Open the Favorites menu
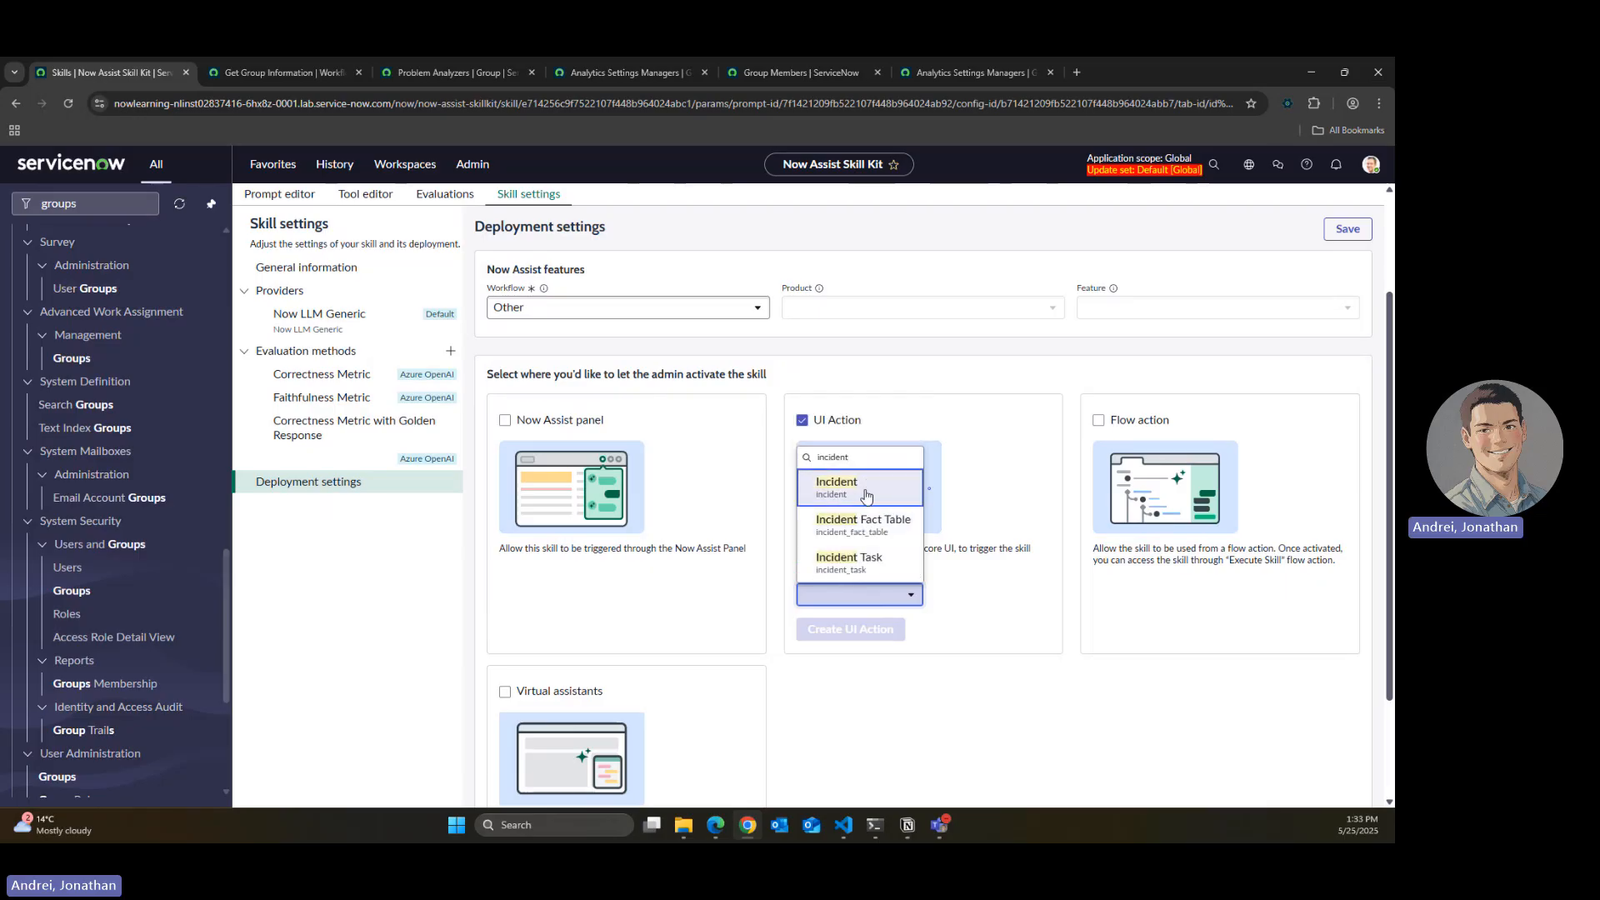The width and height of the screenshot is (1600, 900). (273, 164)
